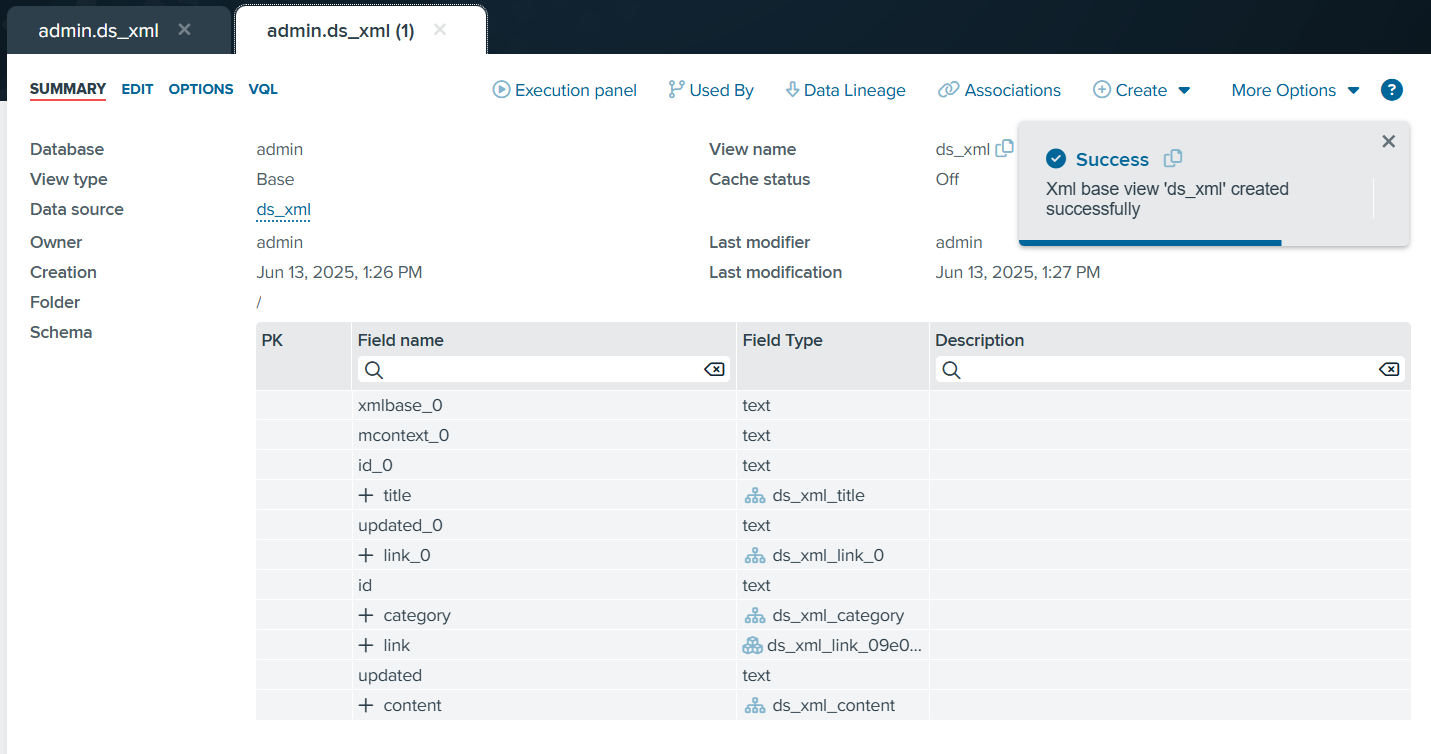Select the admin.ds_xml (1) tab

coord(340,30)
